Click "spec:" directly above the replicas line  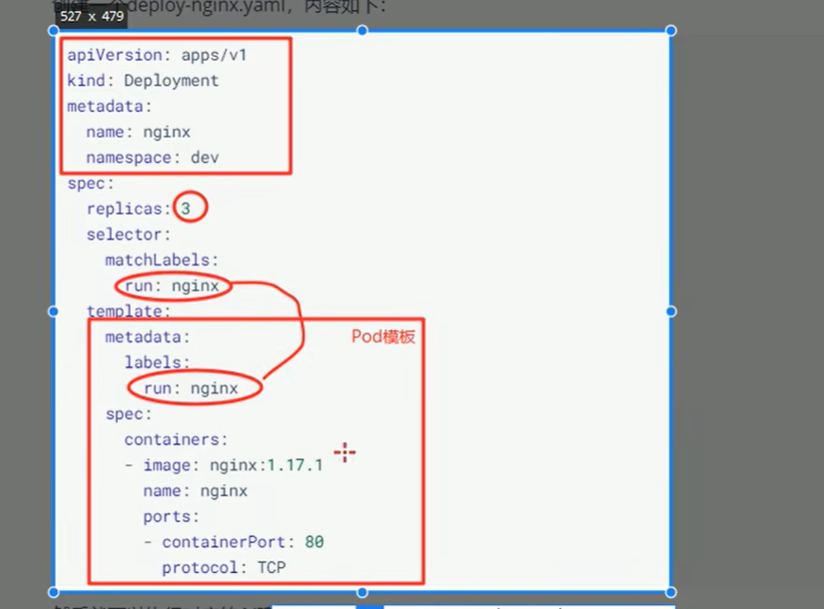point(90,184)
